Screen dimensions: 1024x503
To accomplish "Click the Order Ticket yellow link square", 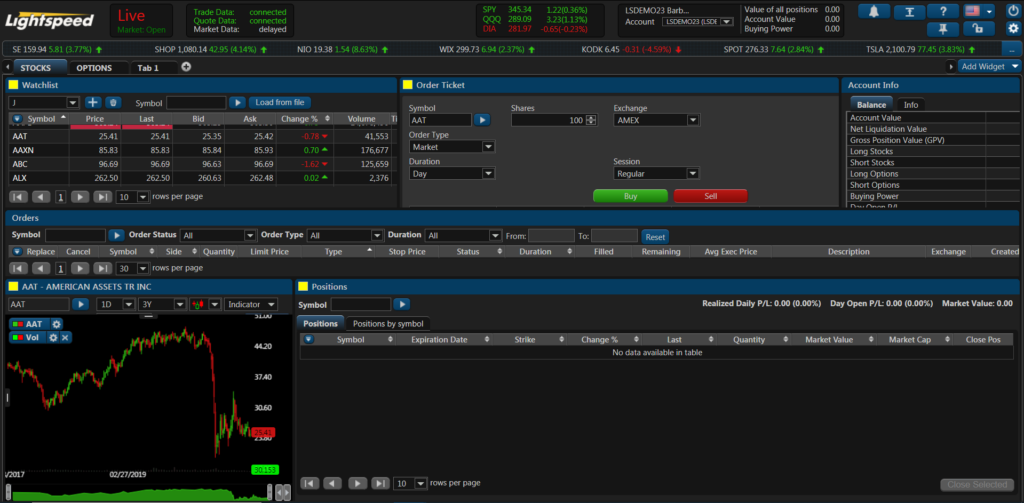I will 408,85.
